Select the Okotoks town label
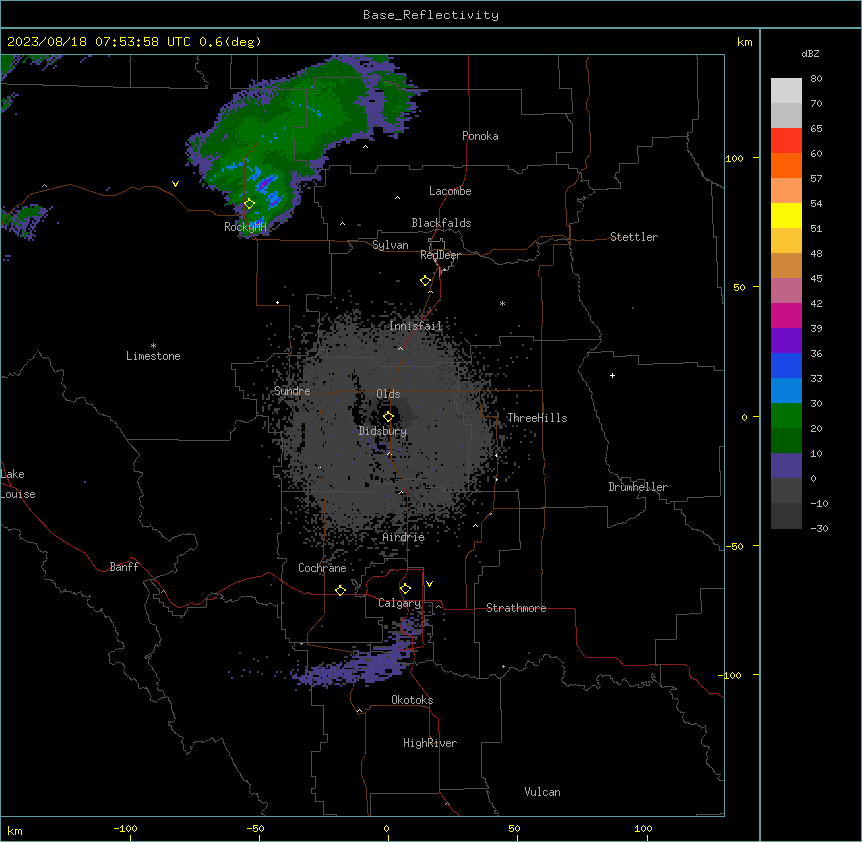This screenshot has width=862, height=842. coord(412,700)
